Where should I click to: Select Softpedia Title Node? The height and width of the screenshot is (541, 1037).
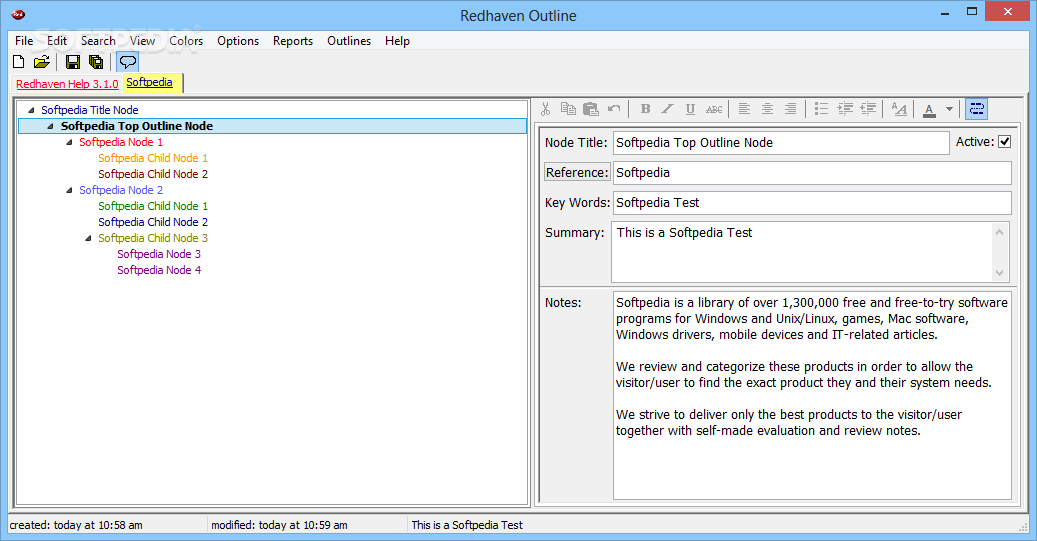coord(90,110)
